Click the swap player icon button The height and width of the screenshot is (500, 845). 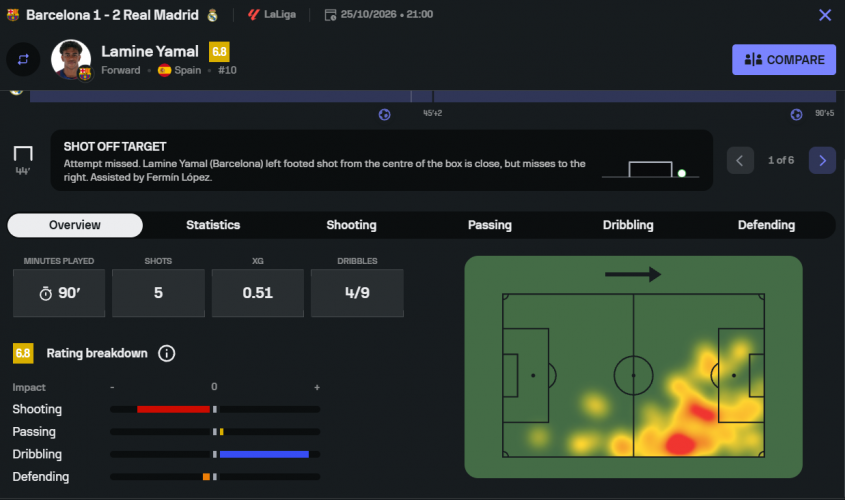pos(23,59)
